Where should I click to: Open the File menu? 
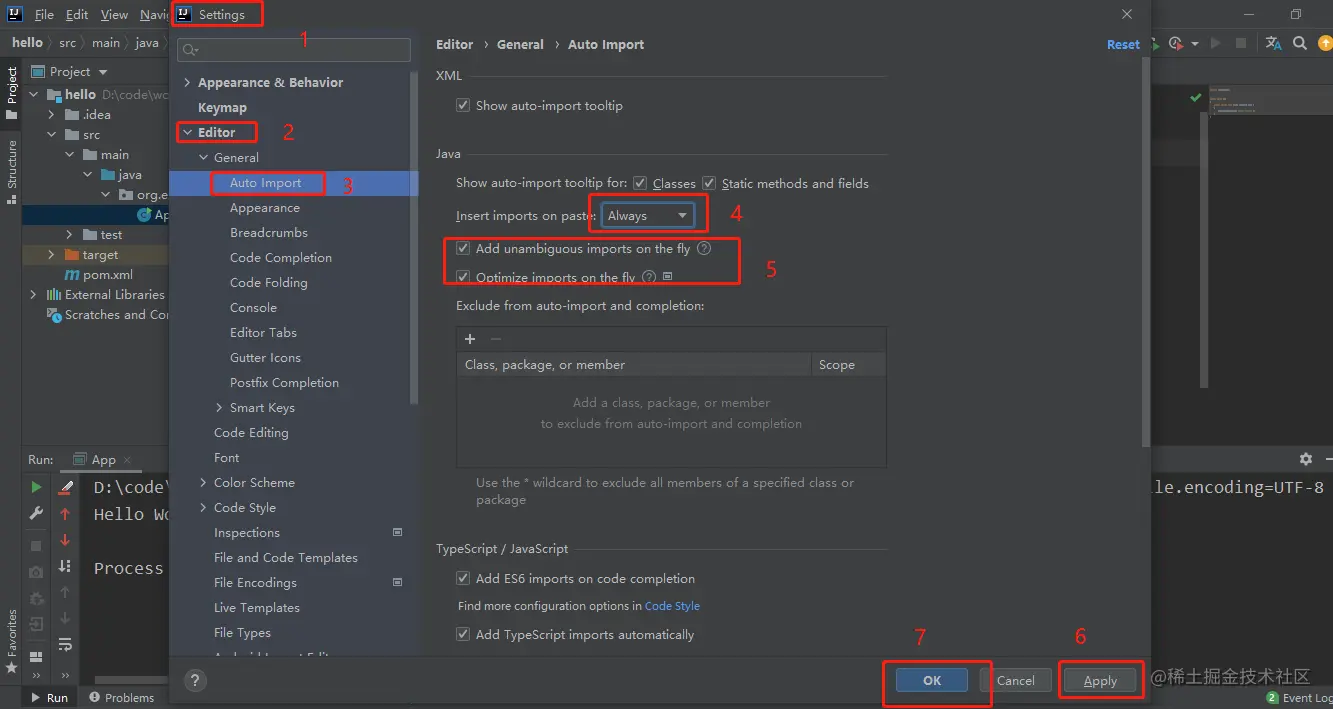44,15
